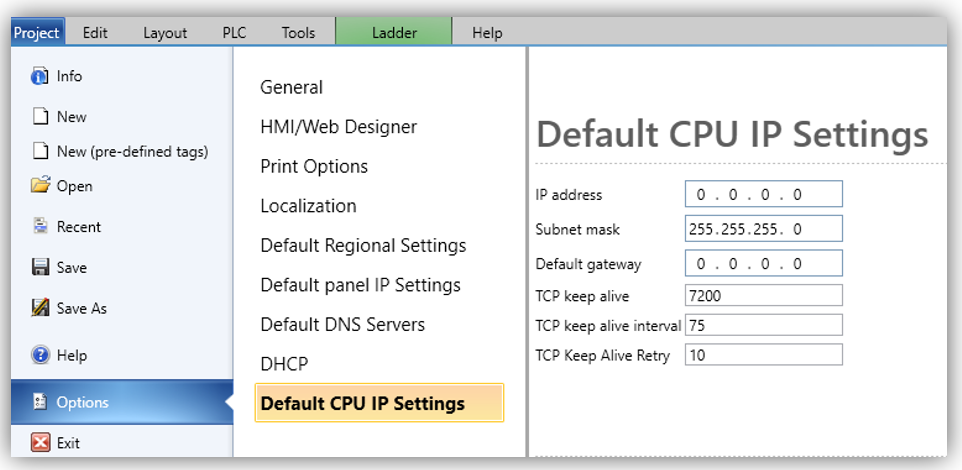This screenshot has height=470, width=962.
Task: Click the Help label in left sidebar
Action: [72, 356]
